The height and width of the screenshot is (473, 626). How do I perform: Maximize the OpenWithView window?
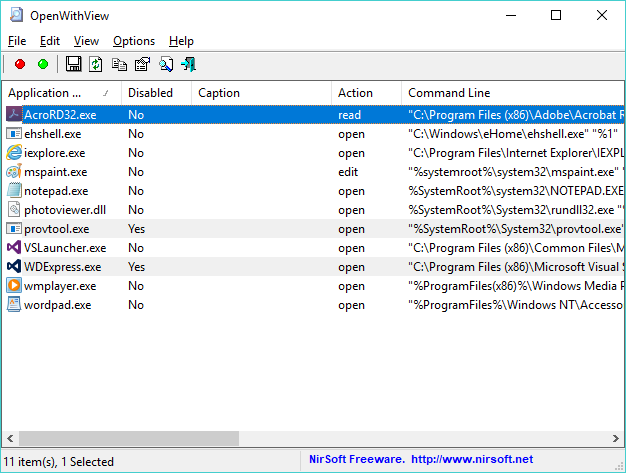click(556, 15)
